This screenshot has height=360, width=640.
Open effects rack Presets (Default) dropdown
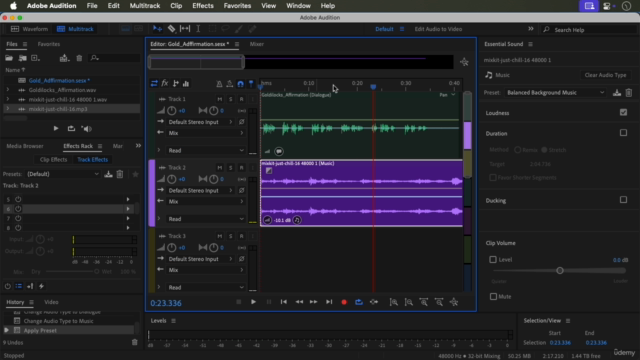click(63, 174)
